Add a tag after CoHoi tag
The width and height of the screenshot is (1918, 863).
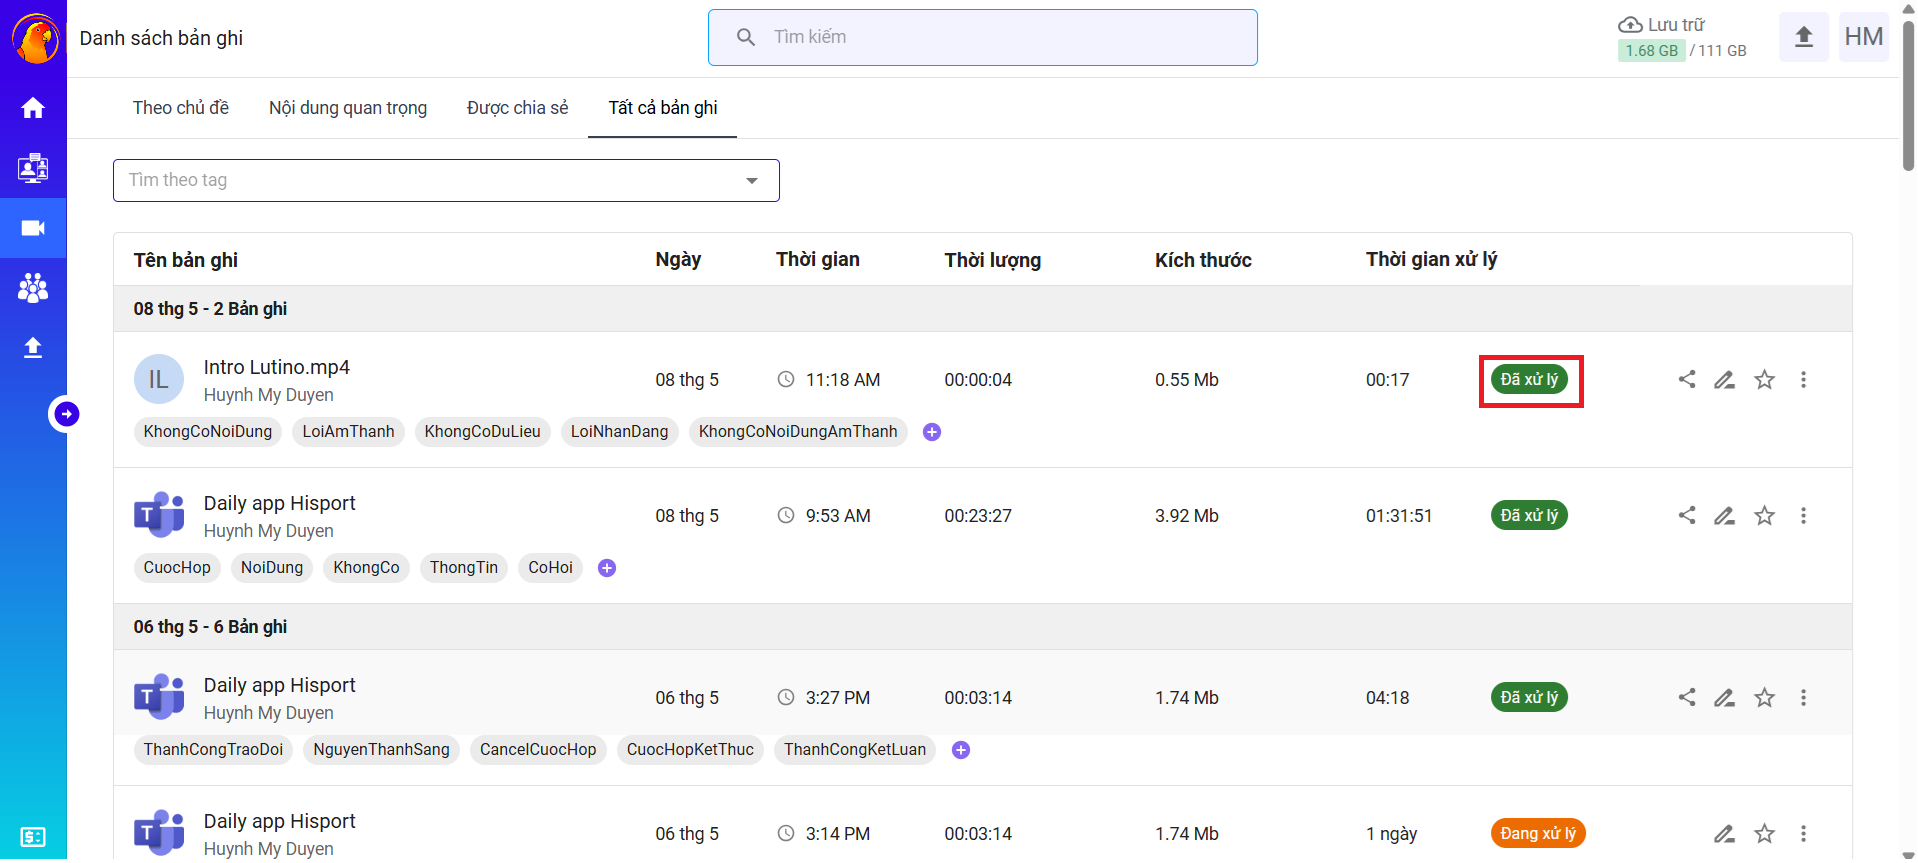point(607,568)
